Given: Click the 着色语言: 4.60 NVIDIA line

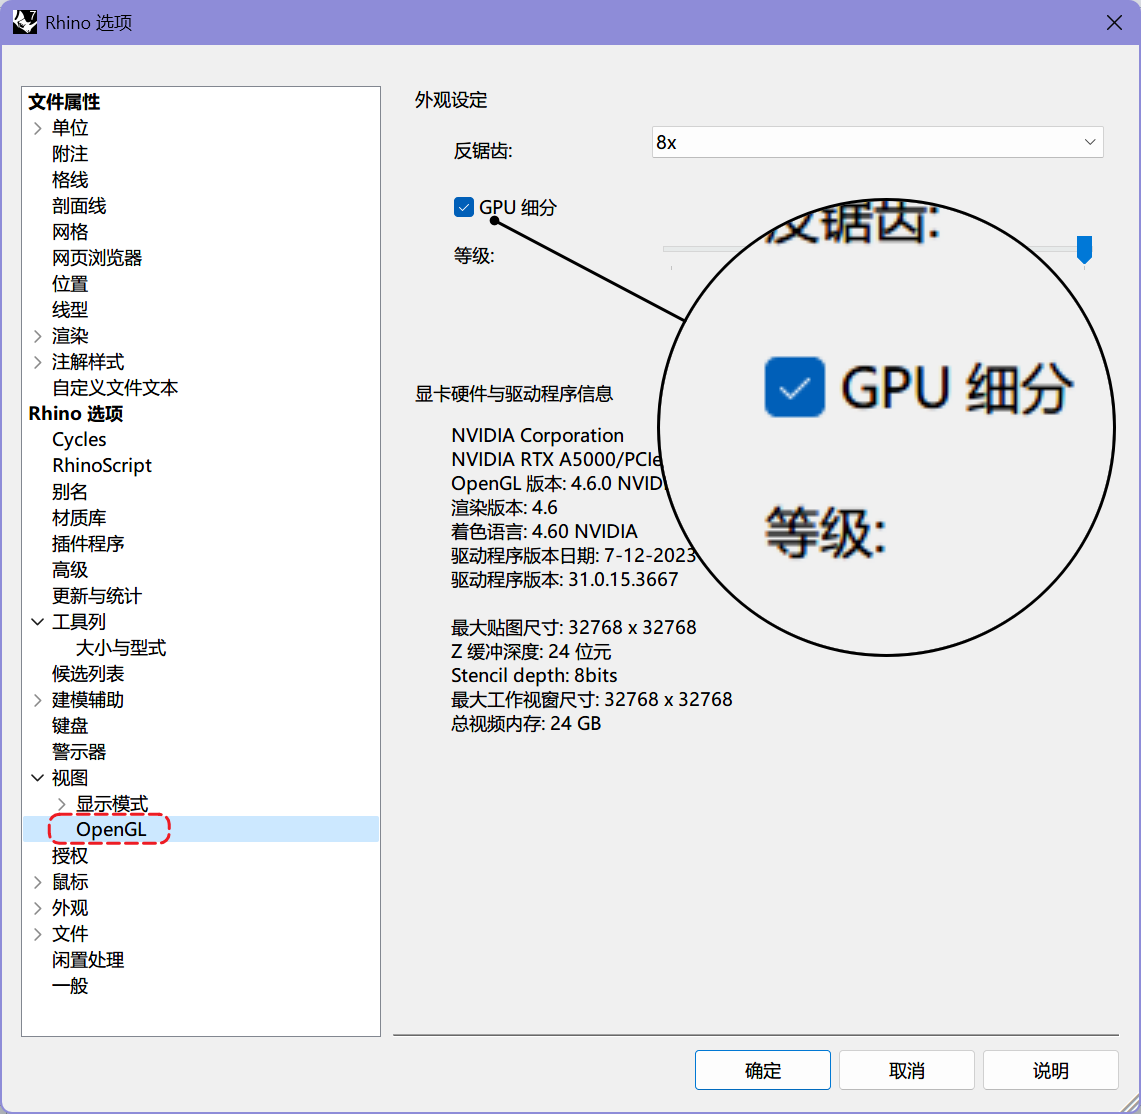Looking at the screenshot, I should (544, 531).
